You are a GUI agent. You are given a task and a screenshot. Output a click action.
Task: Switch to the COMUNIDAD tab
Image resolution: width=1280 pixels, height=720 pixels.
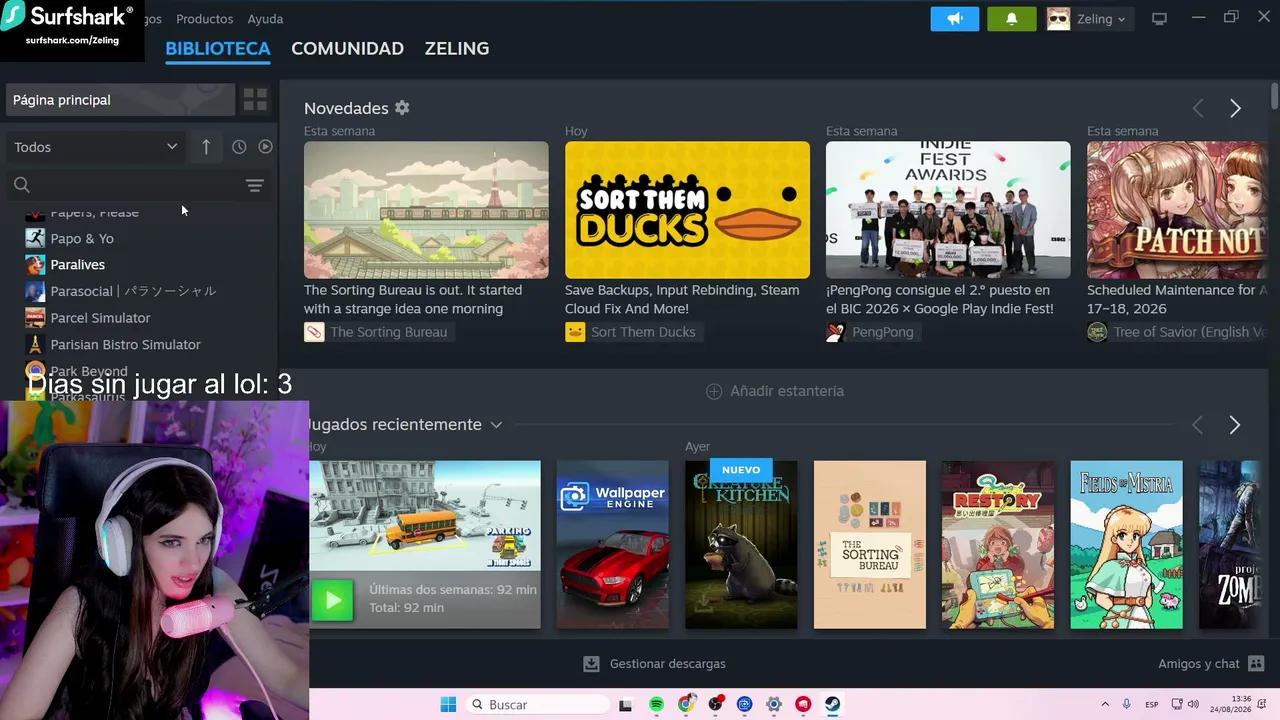tap(347, 48)
